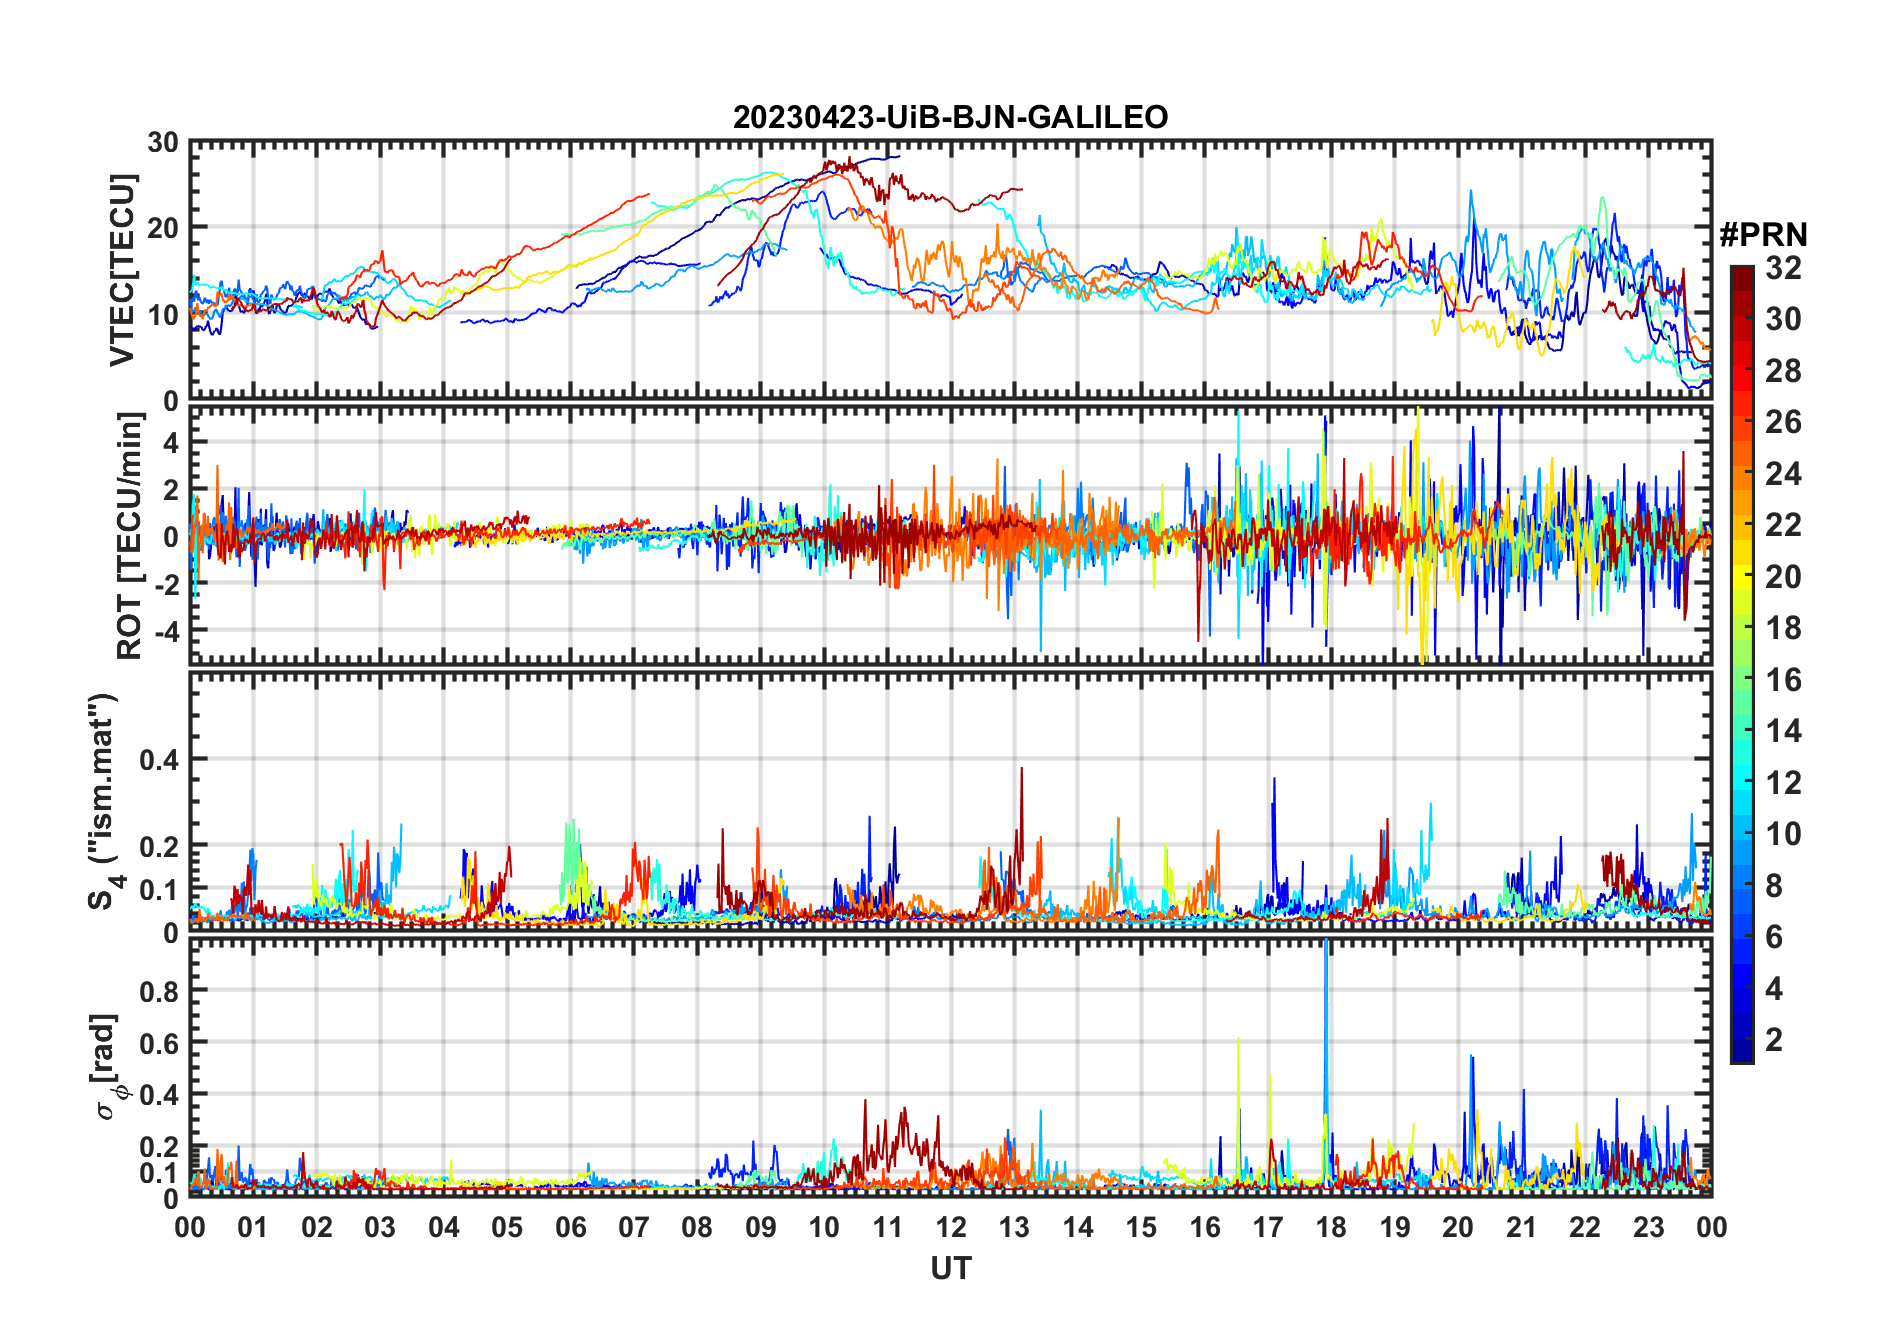Select hour 17 on the UT axis

click(x=1267, y=1227)
